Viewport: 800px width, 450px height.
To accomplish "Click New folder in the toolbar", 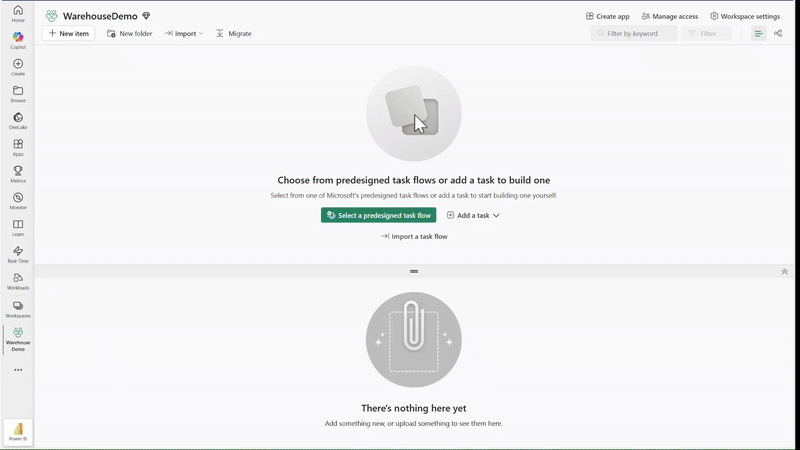I will tap(129, 34).
